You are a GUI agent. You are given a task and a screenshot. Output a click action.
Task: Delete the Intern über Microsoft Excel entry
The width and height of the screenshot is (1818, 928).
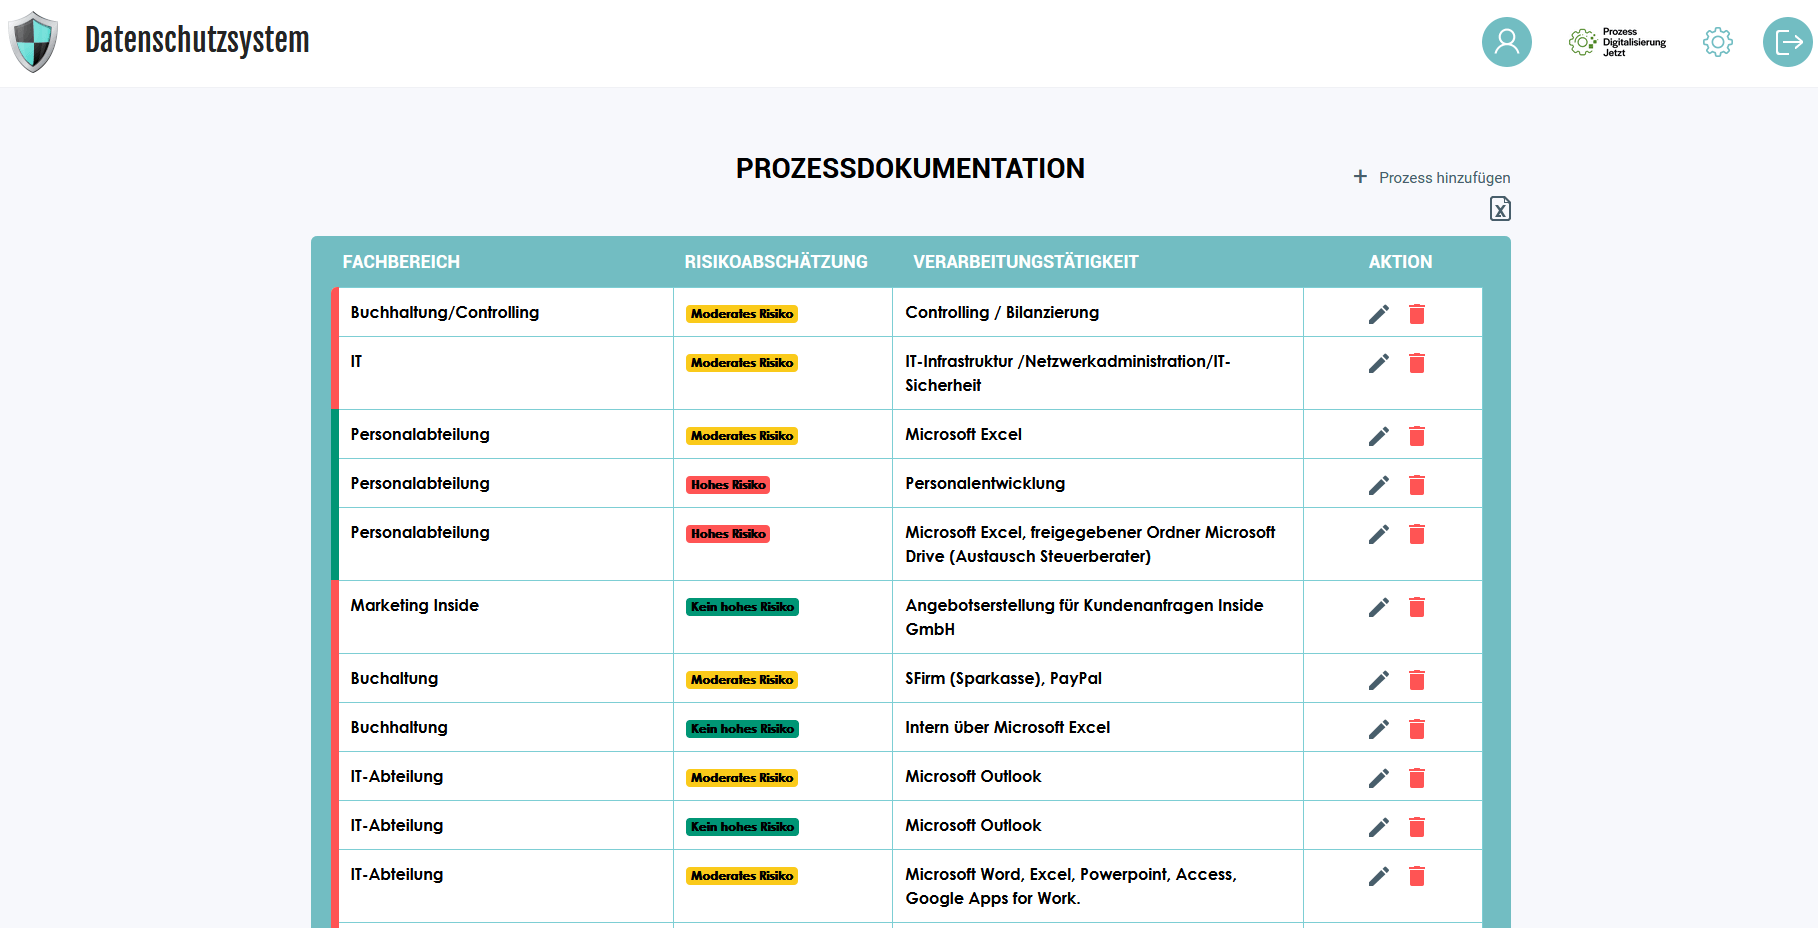click(1417, 729)
